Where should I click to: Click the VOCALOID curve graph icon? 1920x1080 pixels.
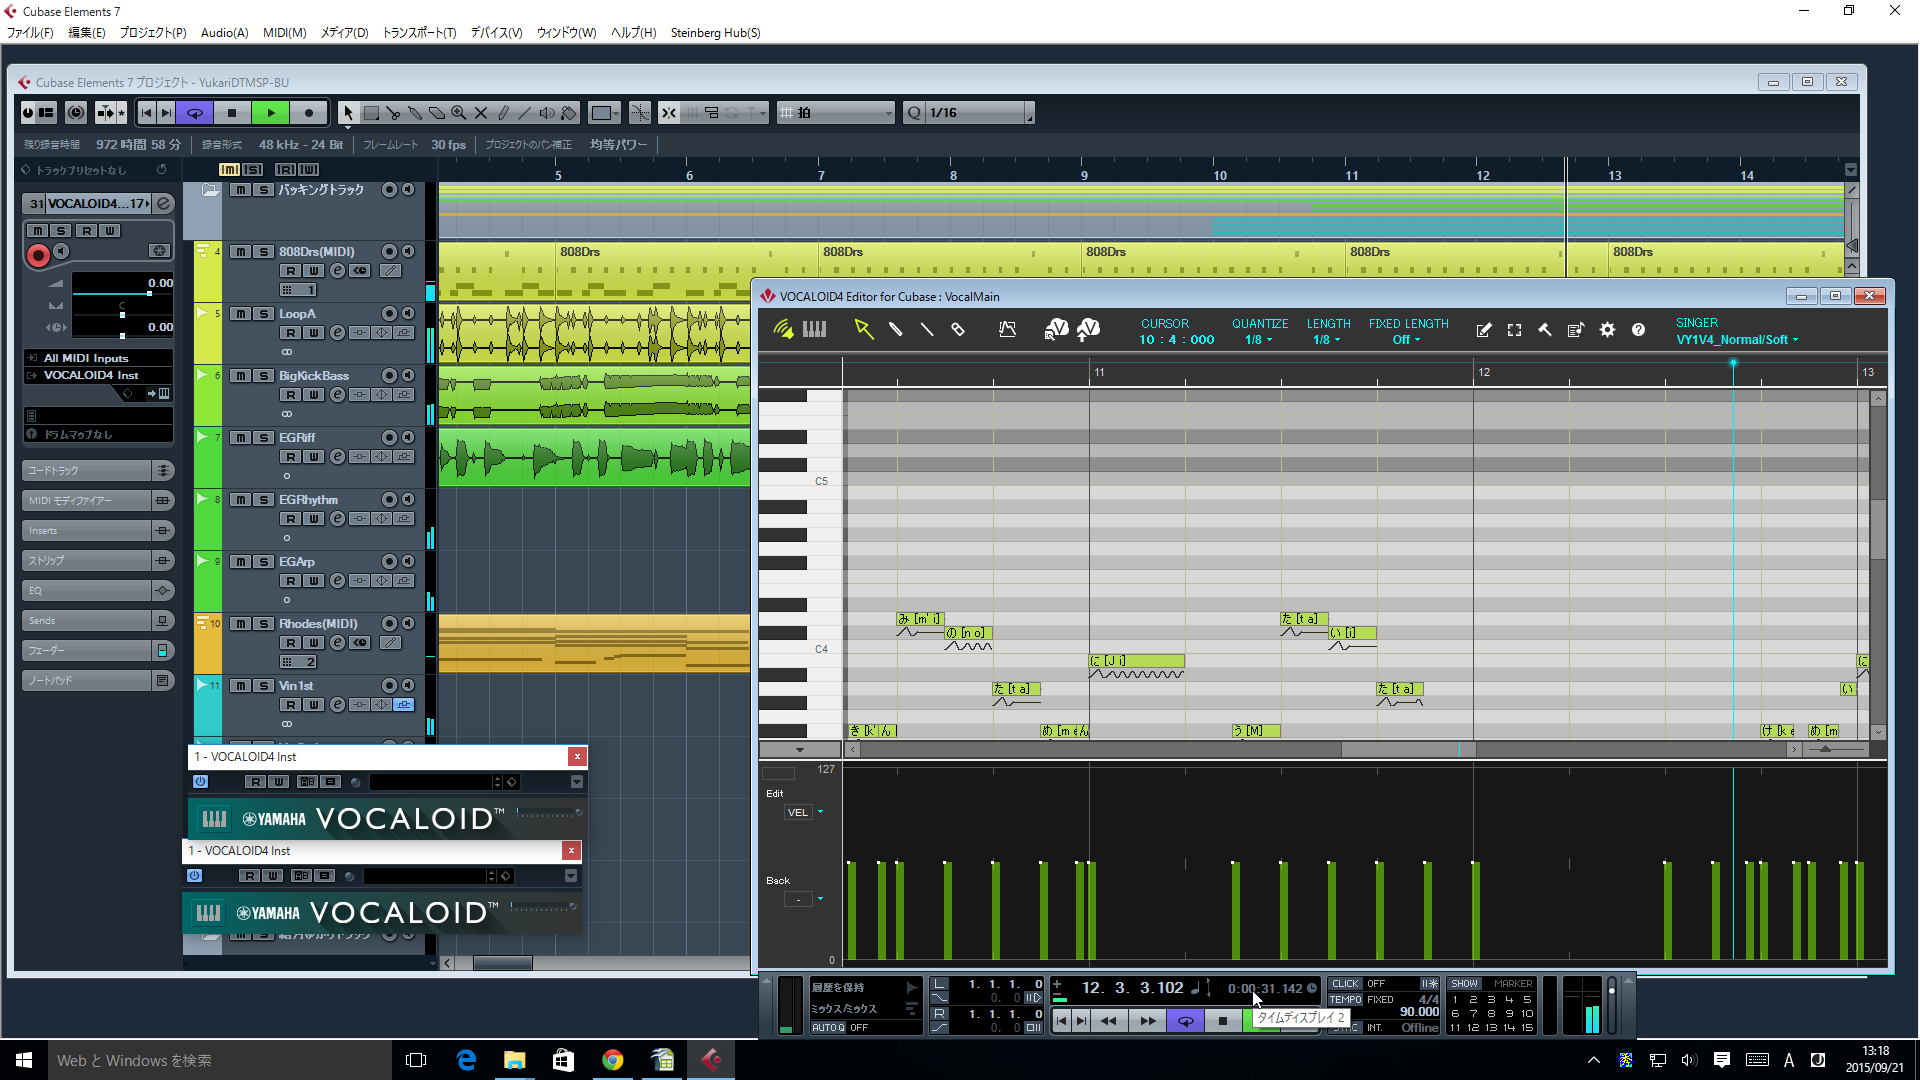point(1007,329)
